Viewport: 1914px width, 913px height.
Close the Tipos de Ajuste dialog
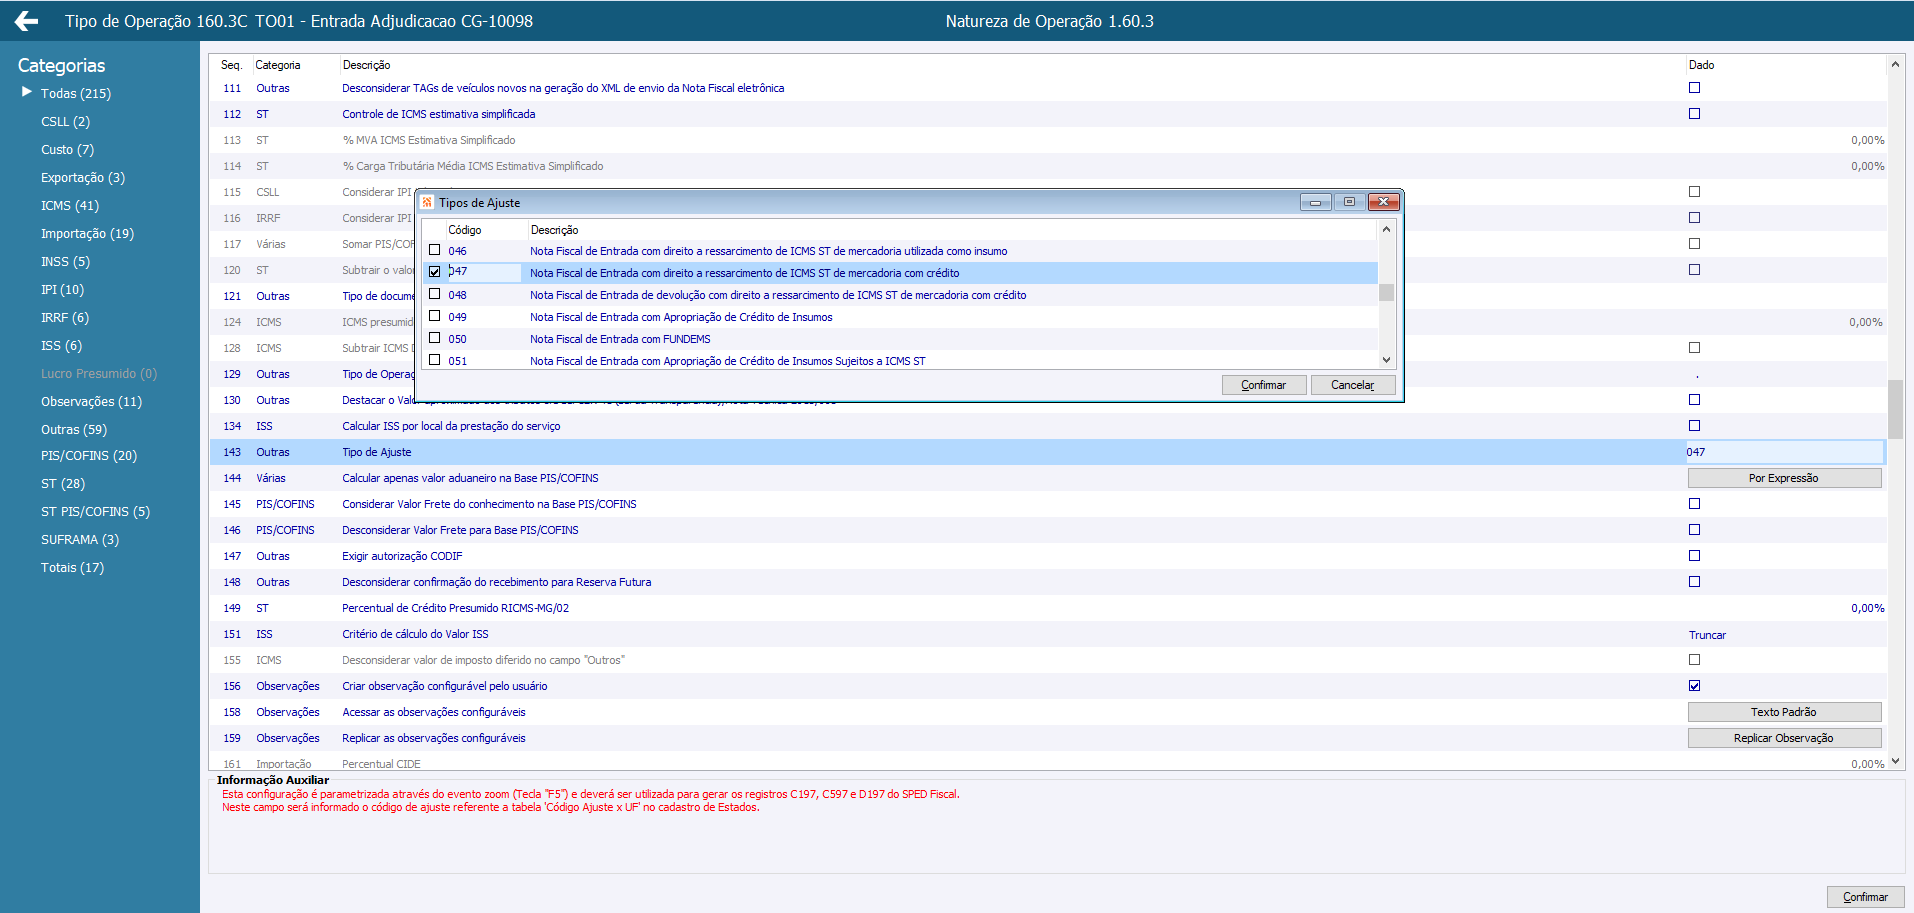(x=1383, y=202)
